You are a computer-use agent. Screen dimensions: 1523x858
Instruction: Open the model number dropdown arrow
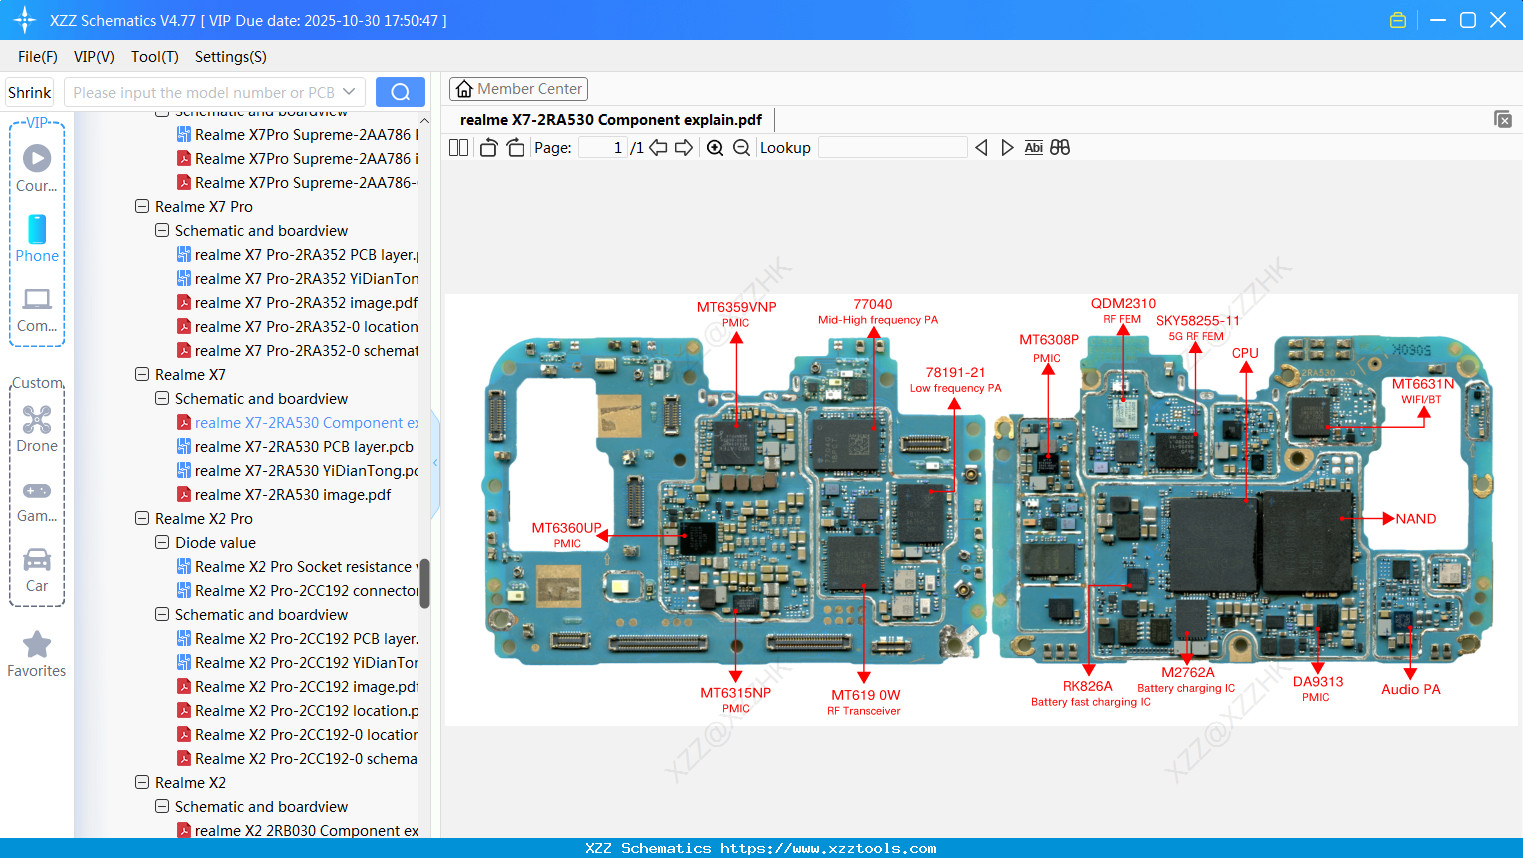pos(349,92)
